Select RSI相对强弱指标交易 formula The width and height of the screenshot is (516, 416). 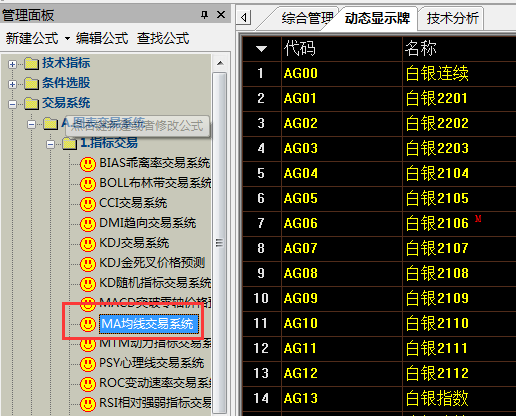click(155, 403)
